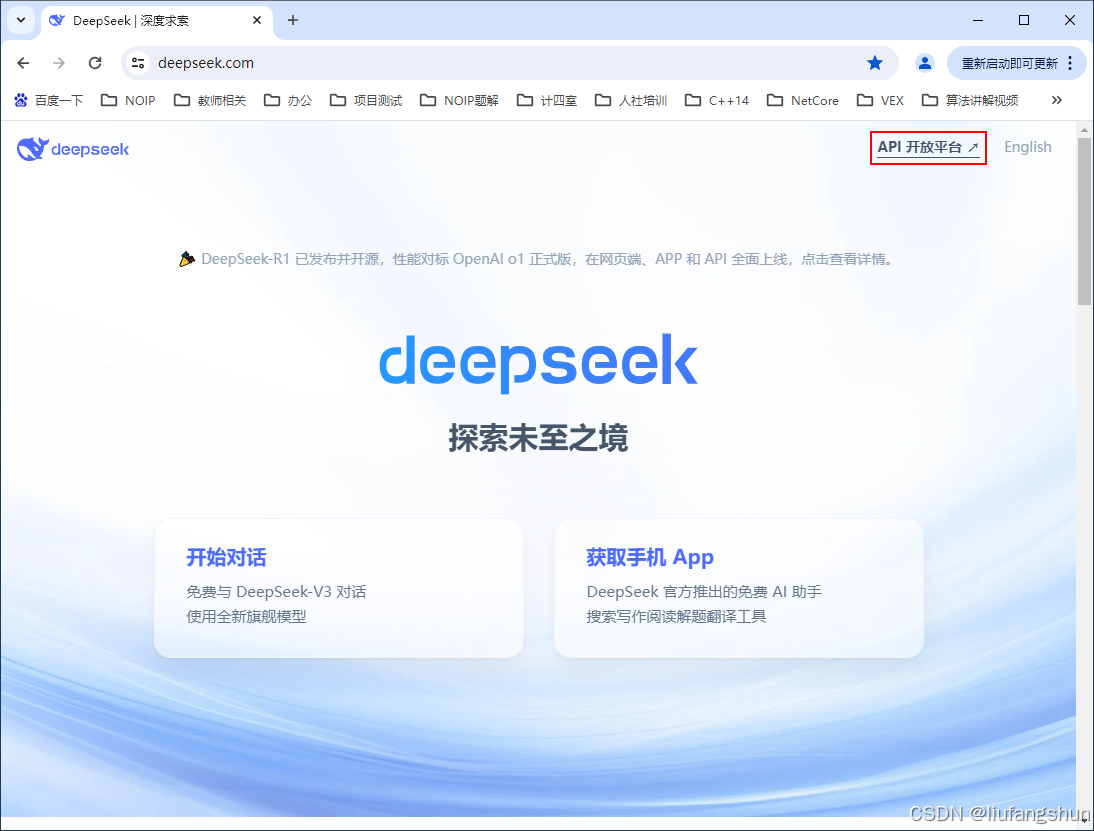Open Chrome three-dot menu
The height and width of the screenshot is (831, 1094).
click(x=1070, y=63)
